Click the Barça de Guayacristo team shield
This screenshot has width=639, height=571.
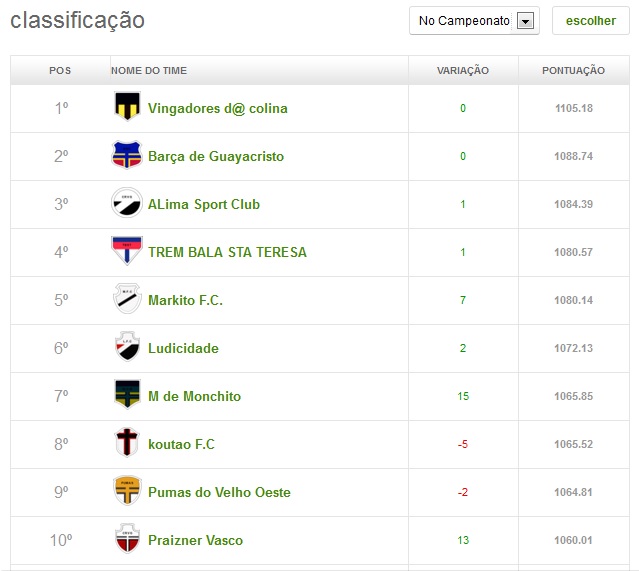click(127, 156)
